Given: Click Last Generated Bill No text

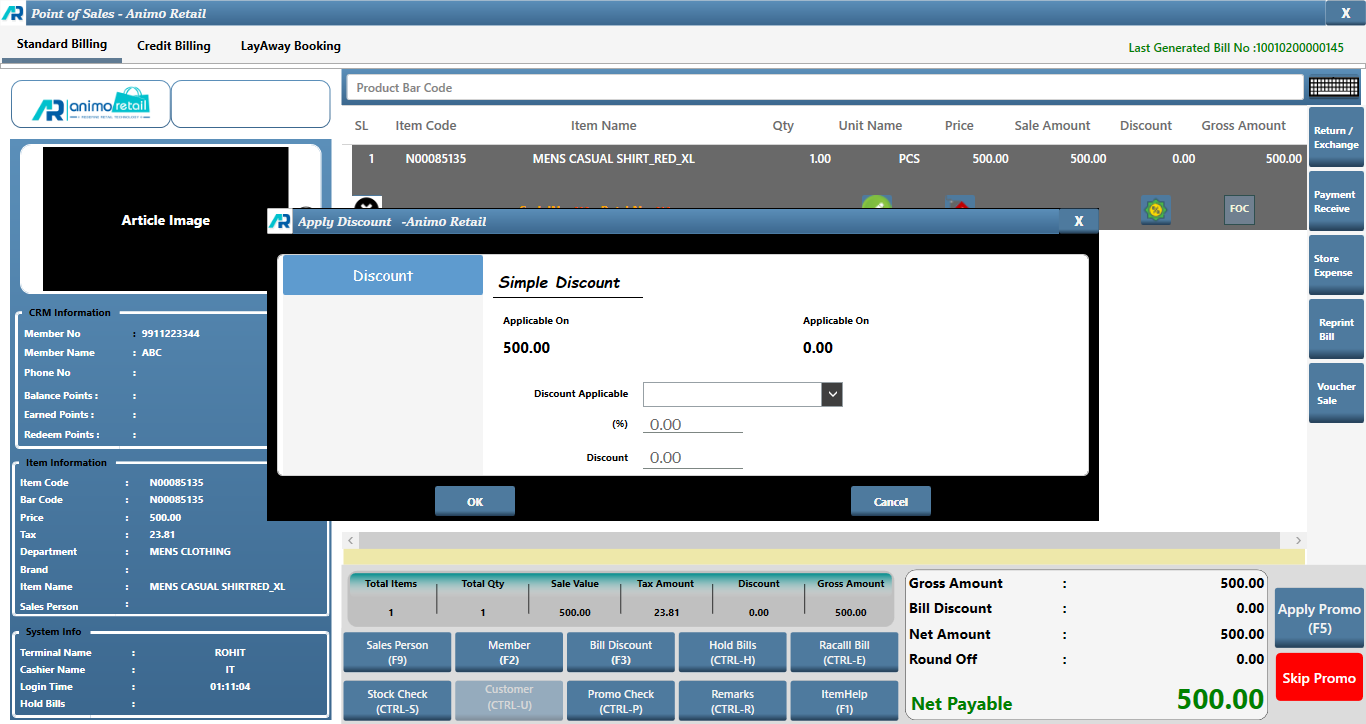Looking at the screenshot, I should 1236,48.
